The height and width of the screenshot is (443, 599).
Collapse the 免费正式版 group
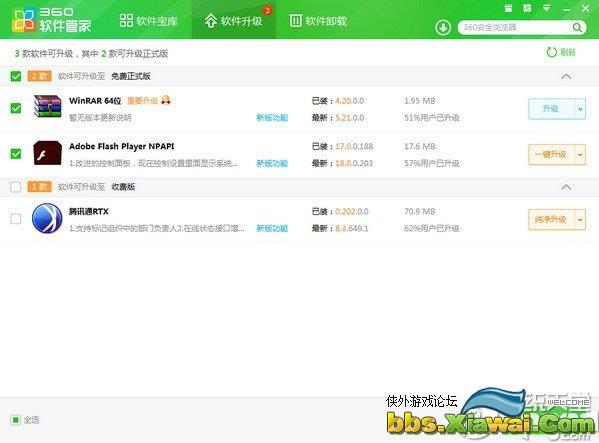click(x=566, y=76)
